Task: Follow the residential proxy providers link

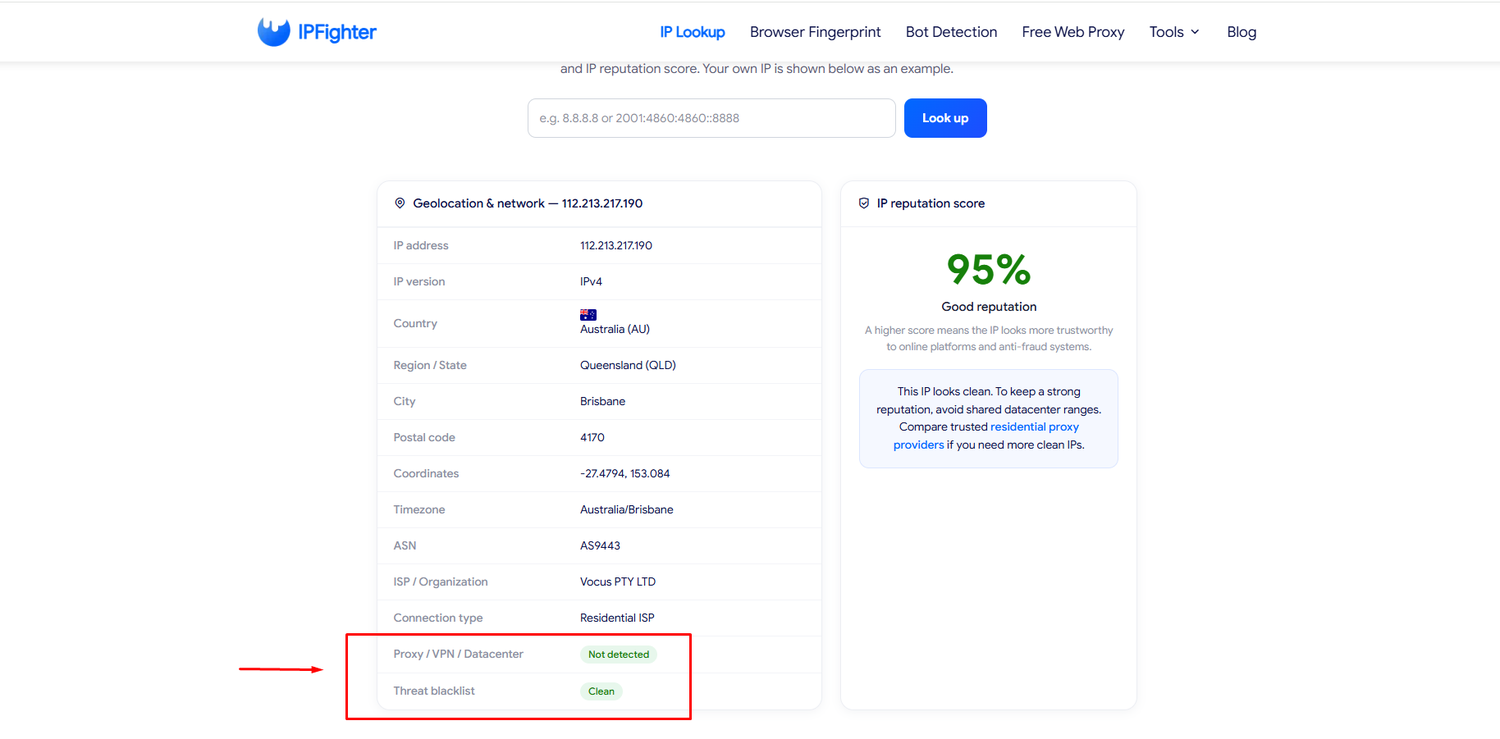Action: point(986,436)
